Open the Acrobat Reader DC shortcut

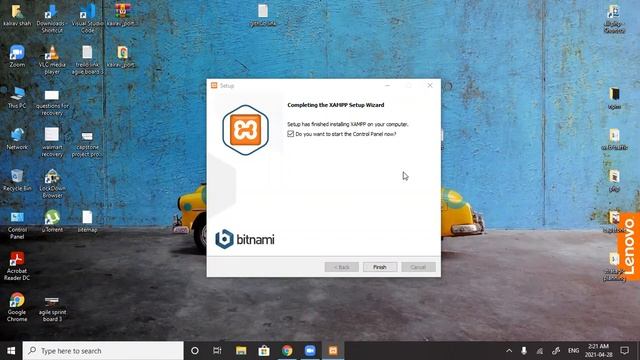coord(17,266)
